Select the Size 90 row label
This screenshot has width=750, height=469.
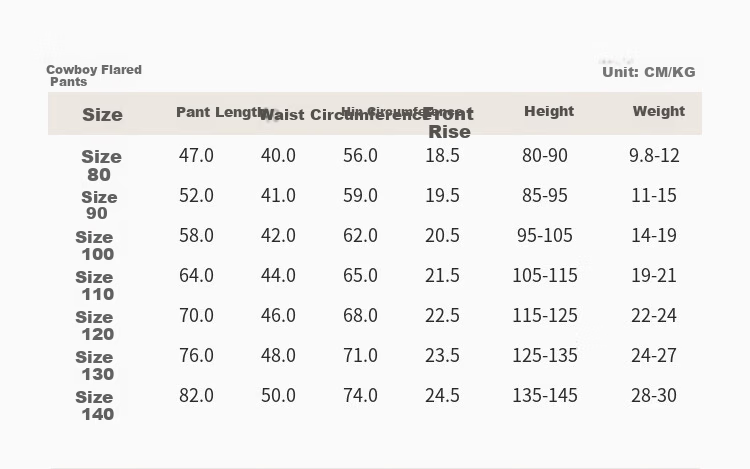[99, 205]
